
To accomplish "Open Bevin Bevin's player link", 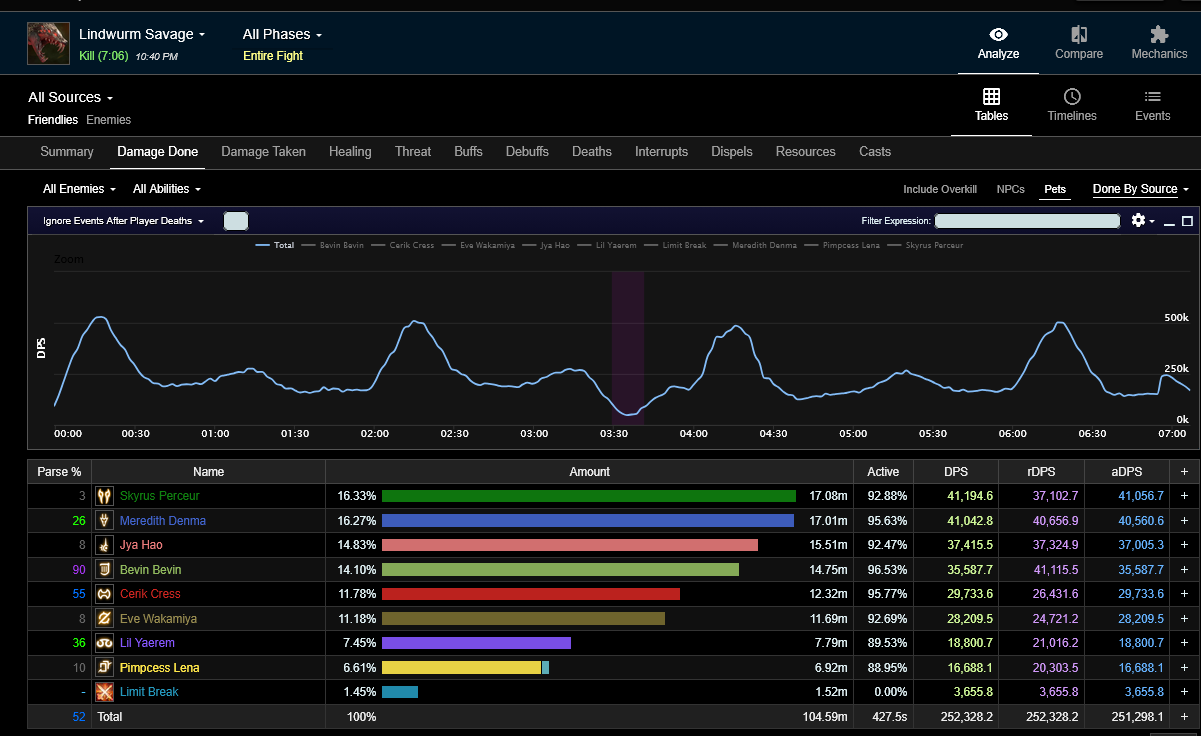I will pyautogui.click(x=150, y=570).
